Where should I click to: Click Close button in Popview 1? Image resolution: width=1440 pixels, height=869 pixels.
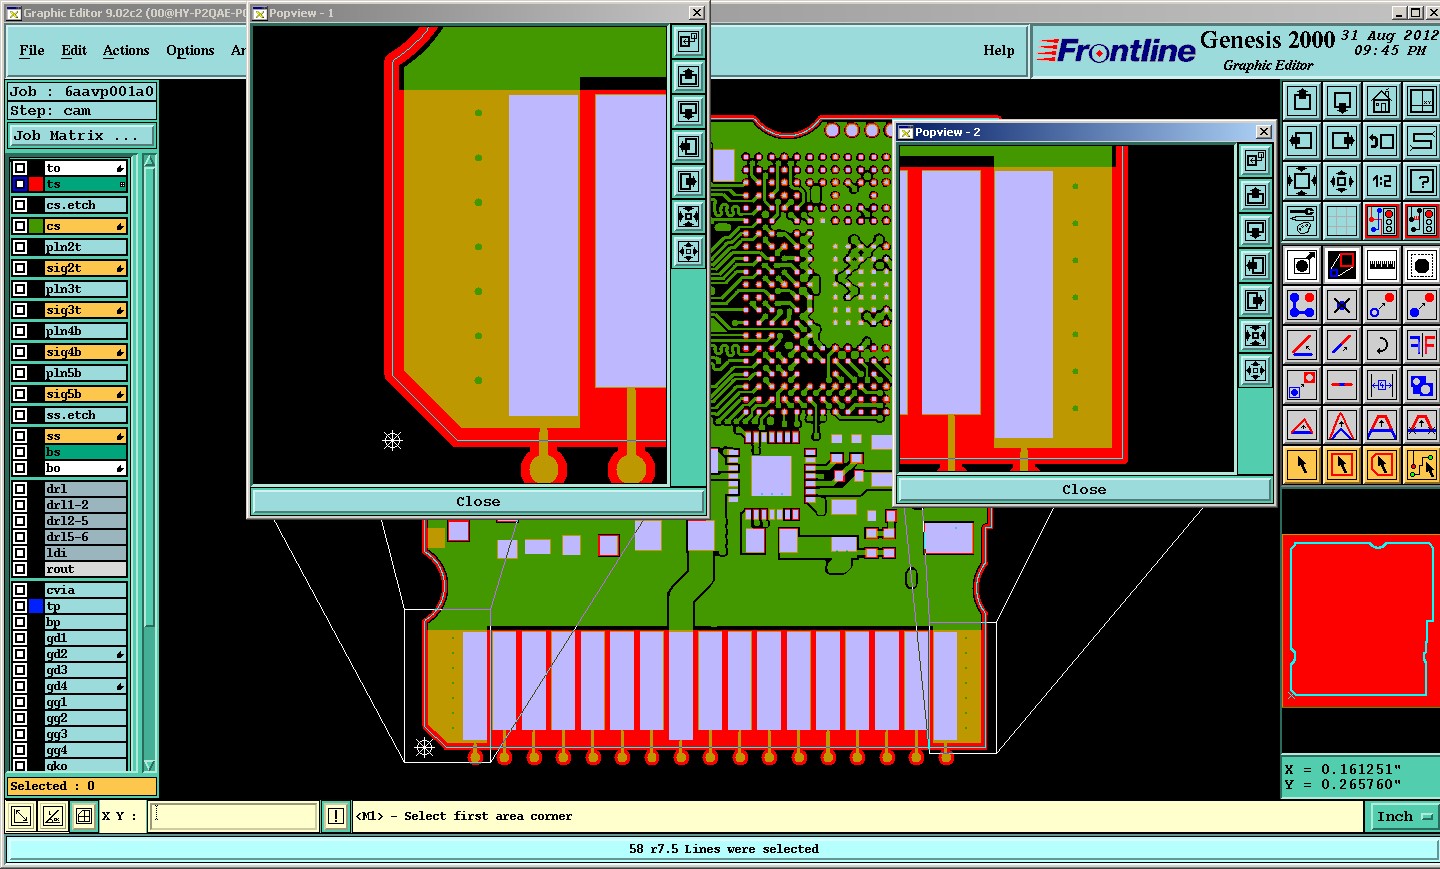click(x=478, y=501)
